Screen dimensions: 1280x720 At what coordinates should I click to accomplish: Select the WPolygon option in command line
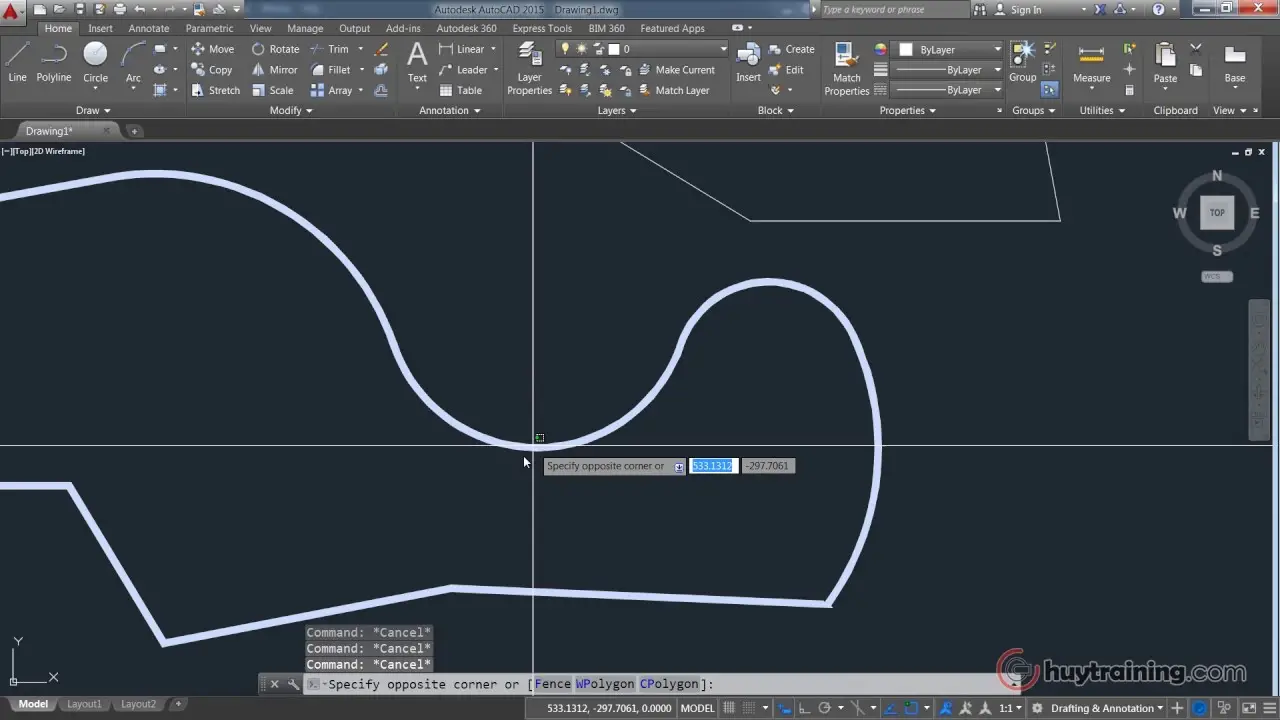pyautogui.click(x=605, y=684)
